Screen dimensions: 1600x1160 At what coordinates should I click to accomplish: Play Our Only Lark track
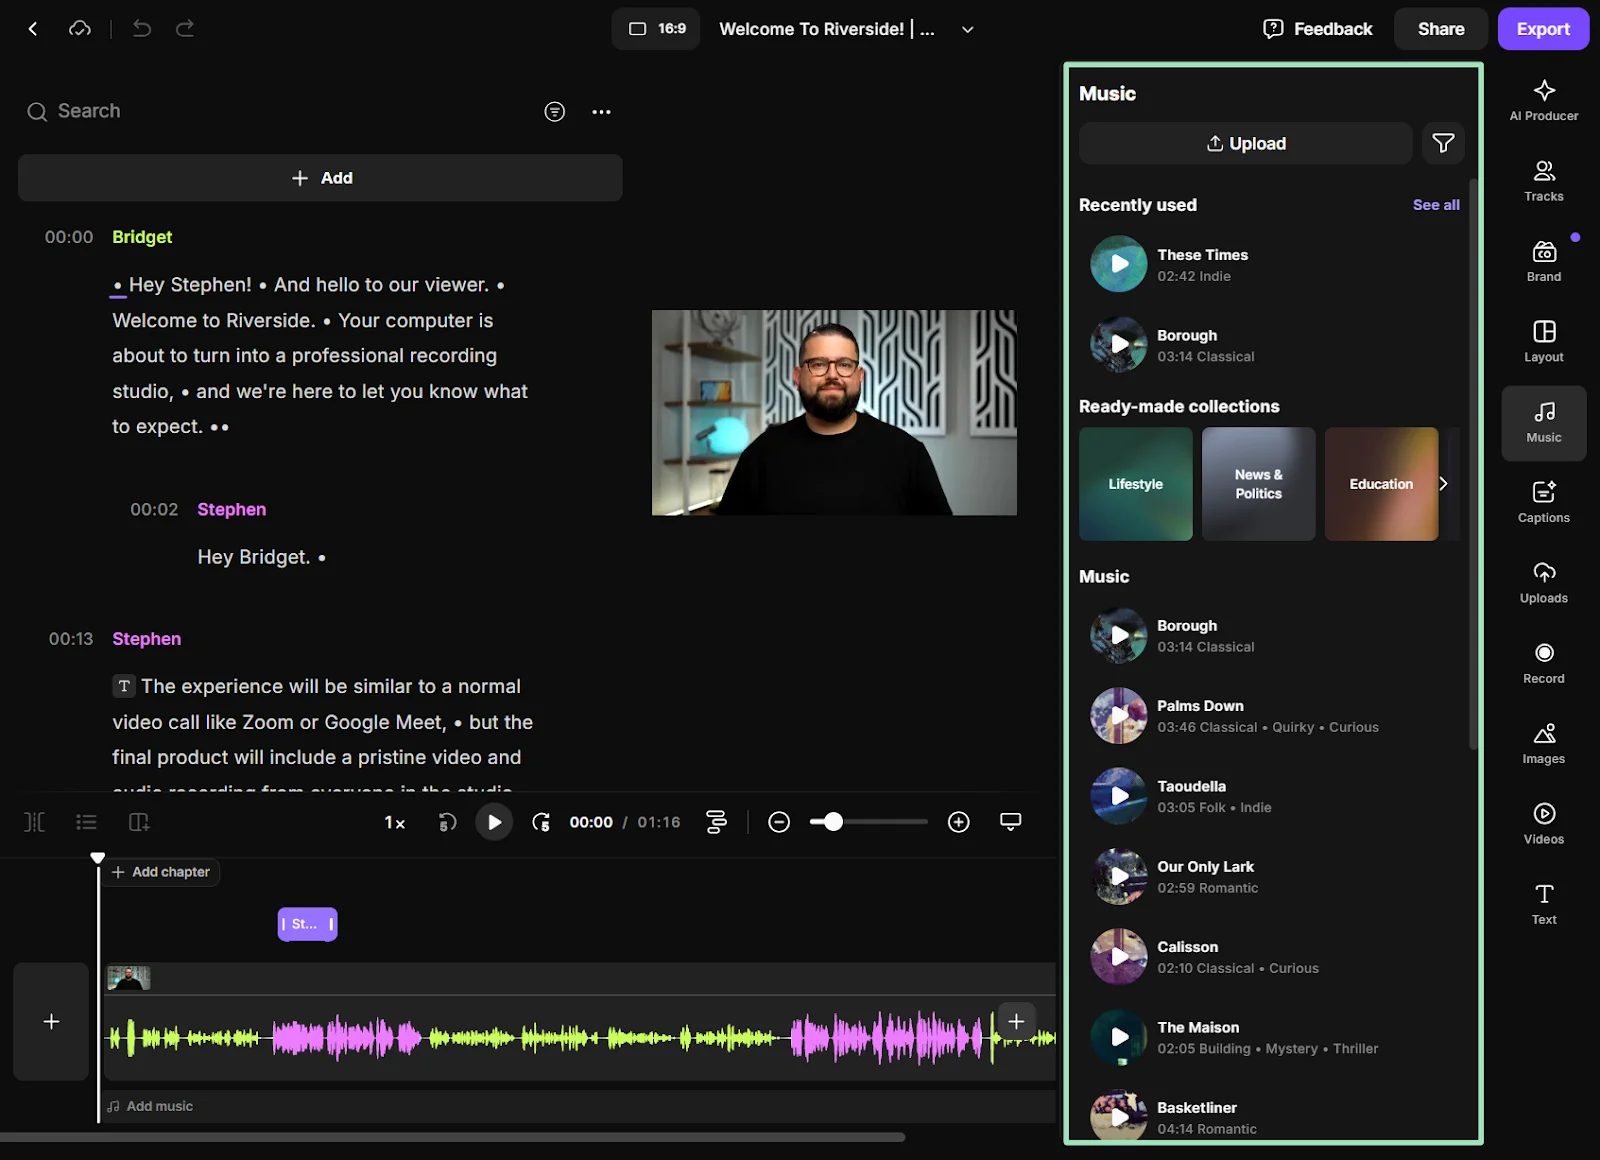(x=1119, y=876)
